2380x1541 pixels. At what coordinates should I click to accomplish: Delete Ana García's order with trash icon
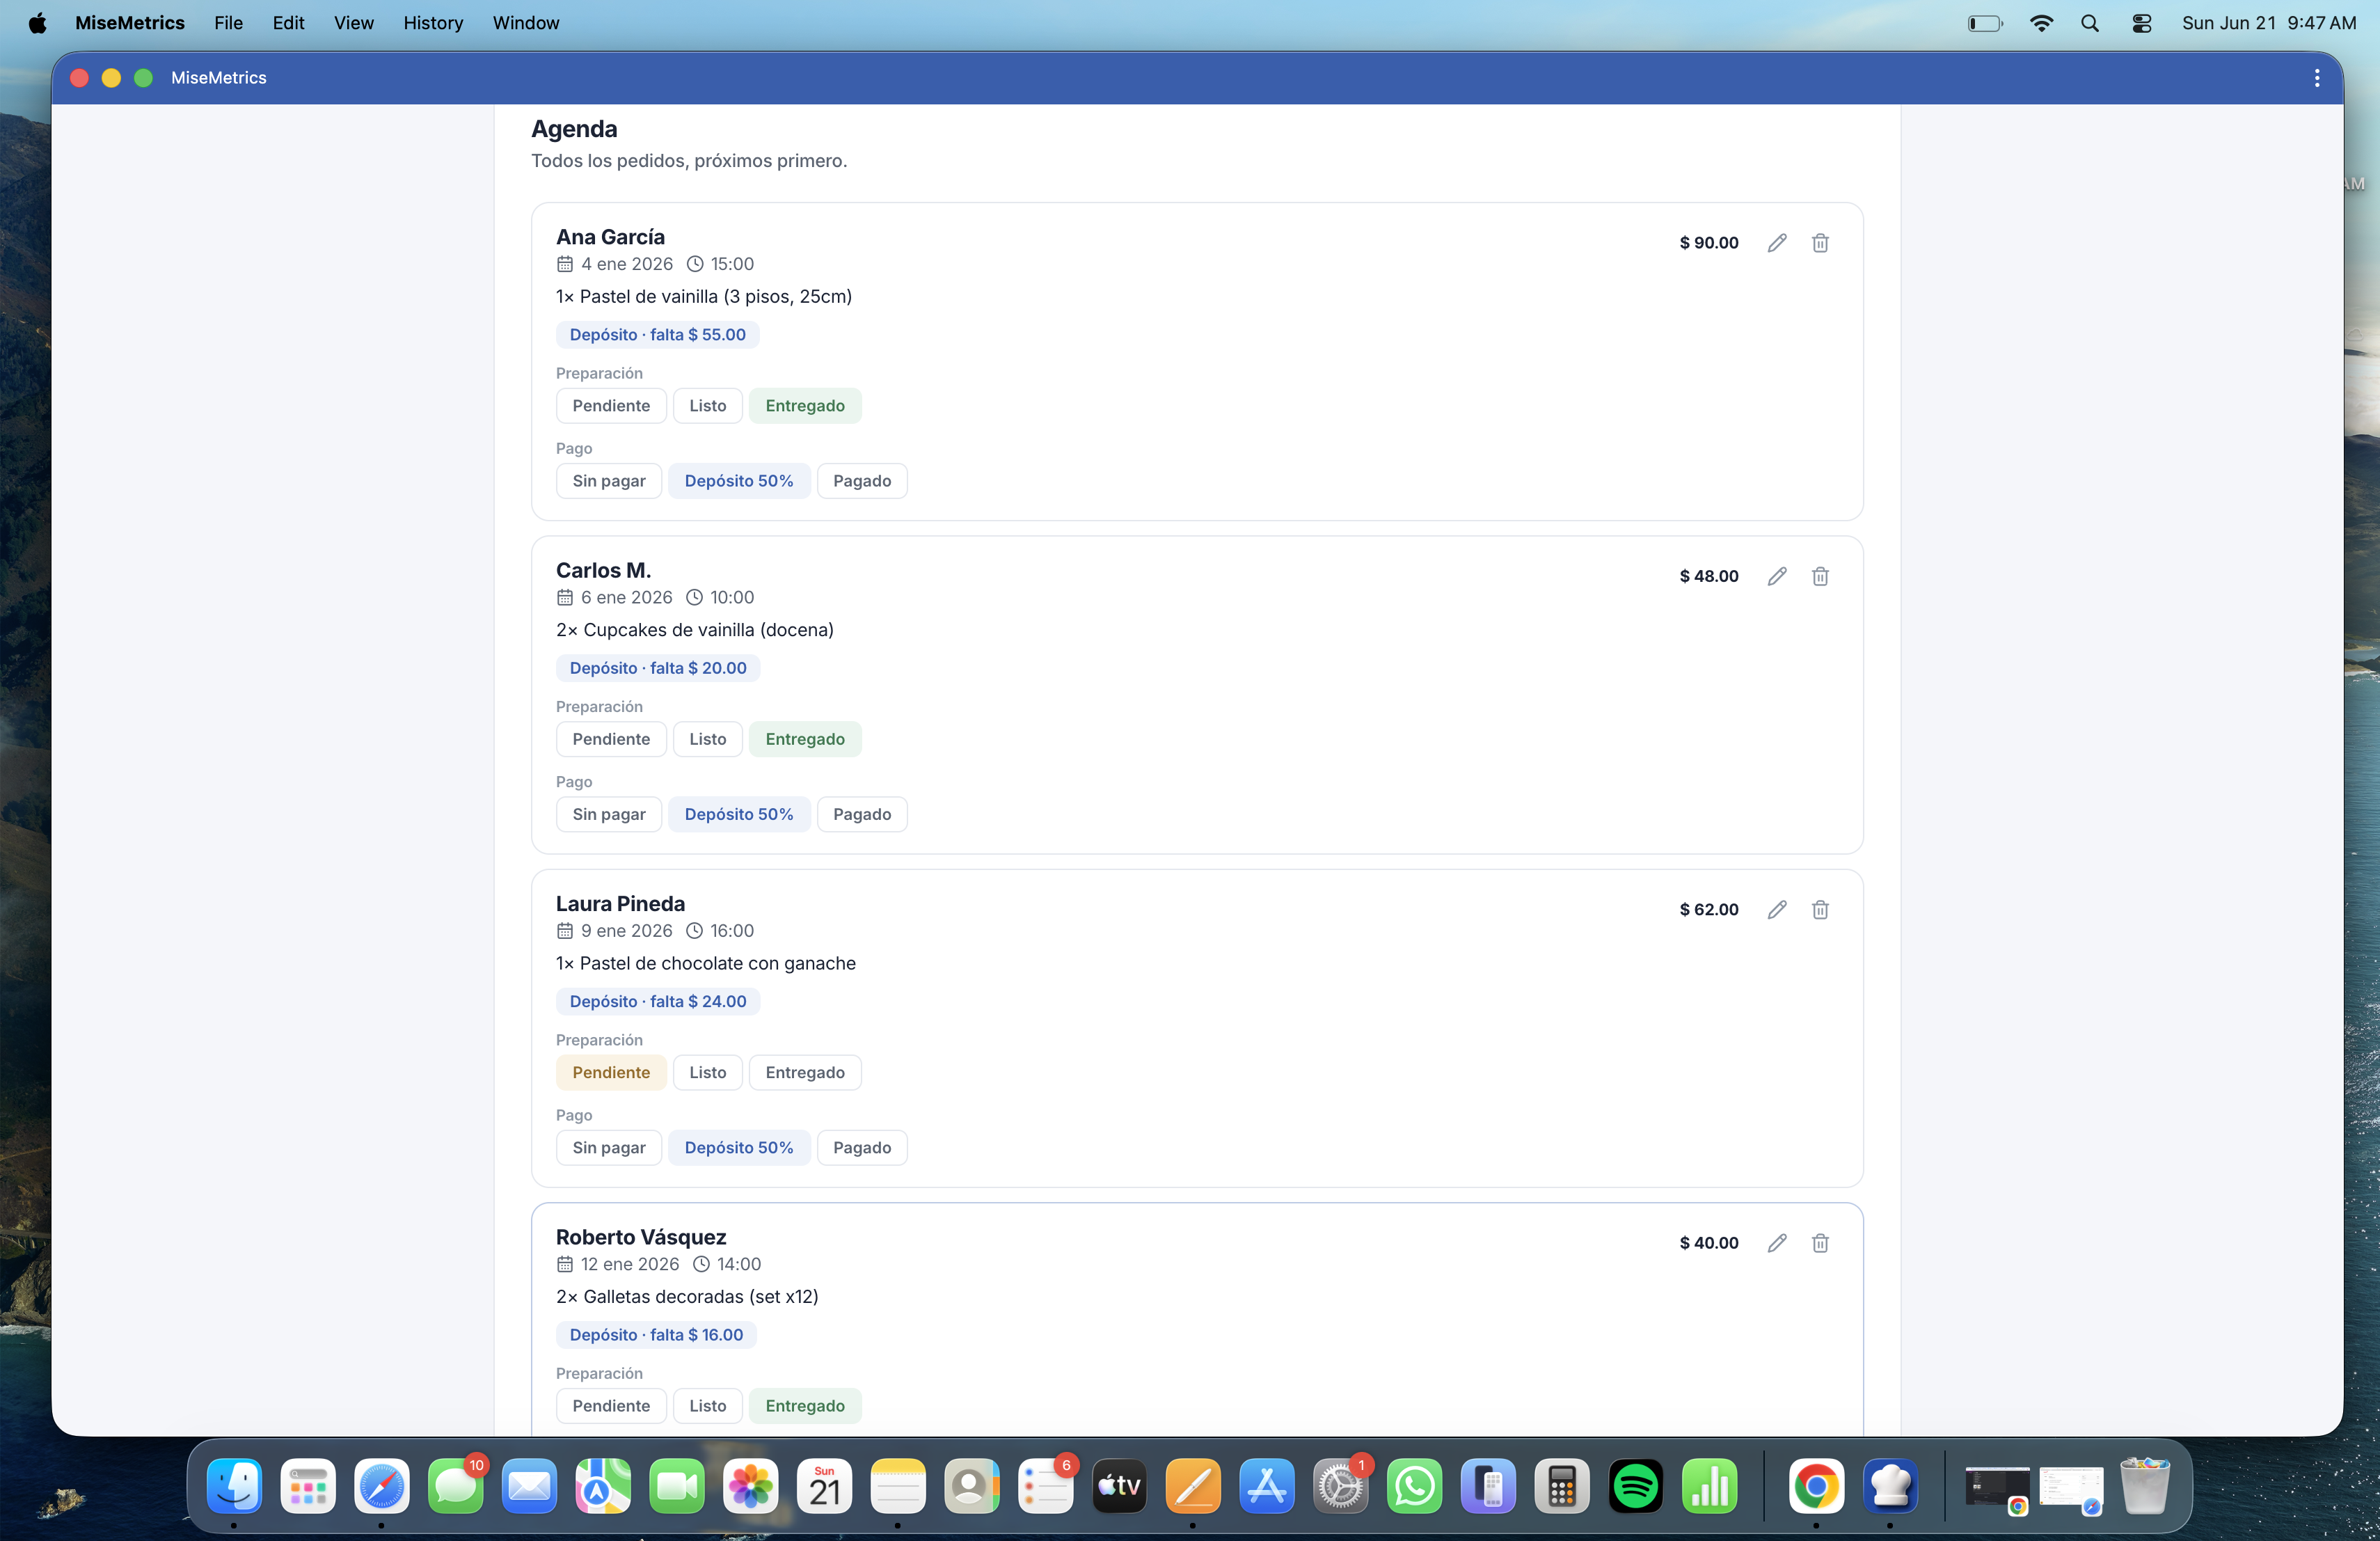1820,243
